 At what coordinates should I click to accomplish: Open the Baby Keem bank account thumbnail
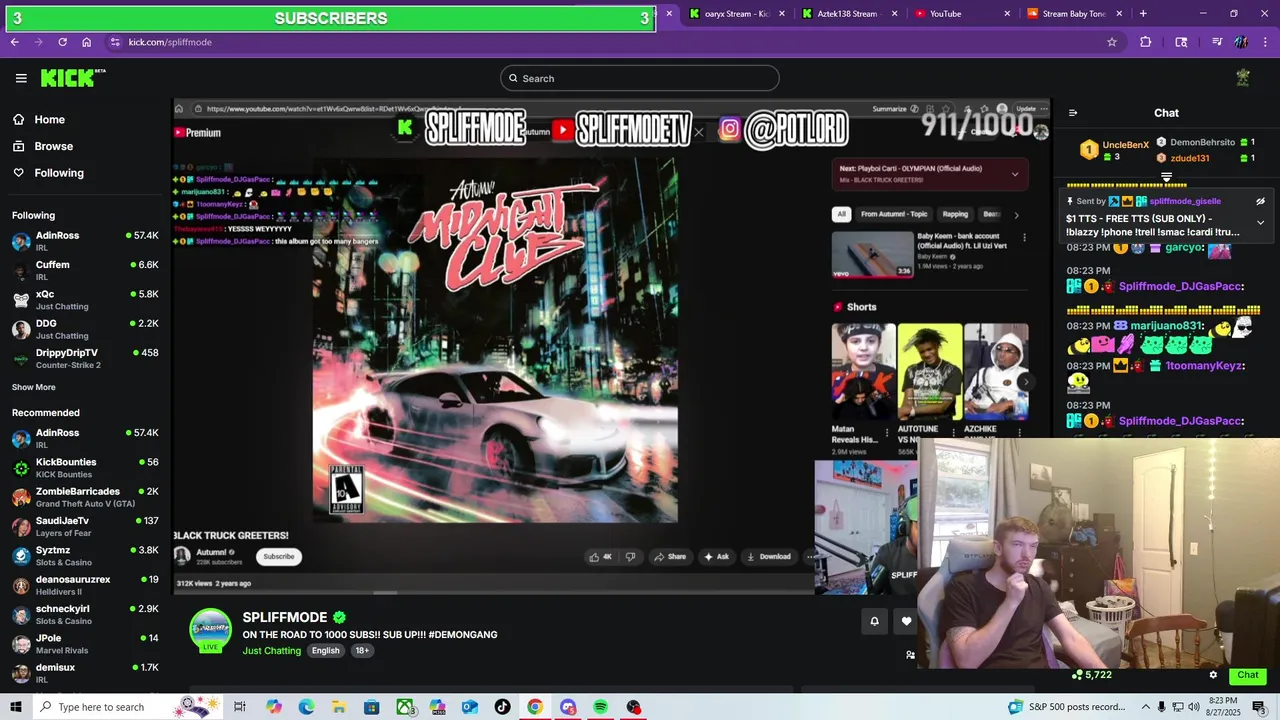[x=872, y=254]
